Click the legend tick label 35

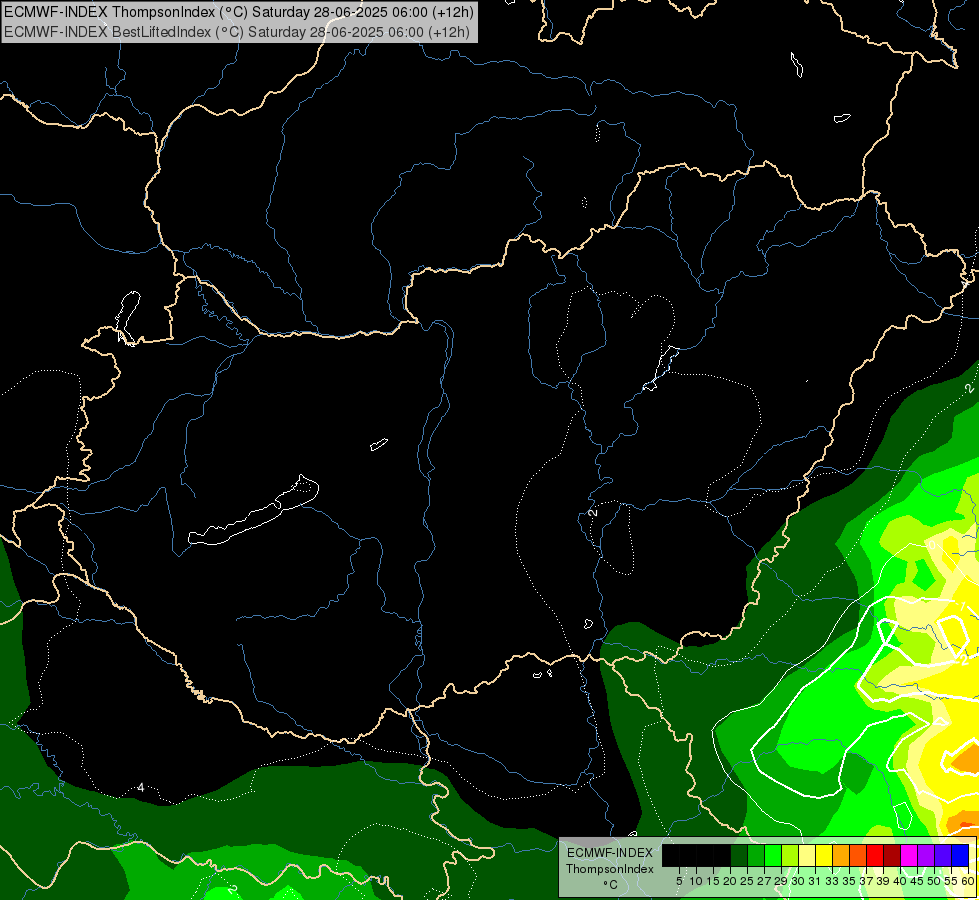pos(849,881)
